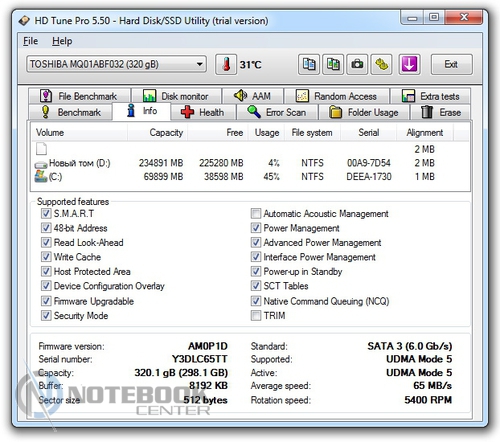
Task: Switch to the AAM tab
Action: click(x=253, y=96)
